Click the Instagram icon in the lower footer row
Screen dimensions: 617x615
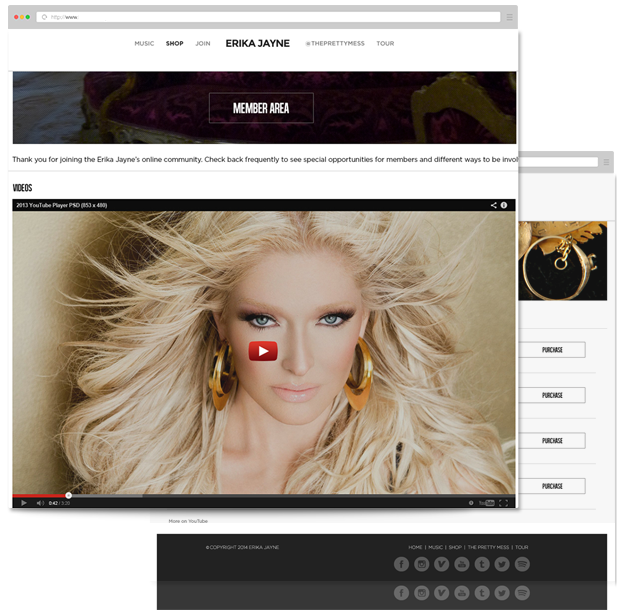[421, 593]
